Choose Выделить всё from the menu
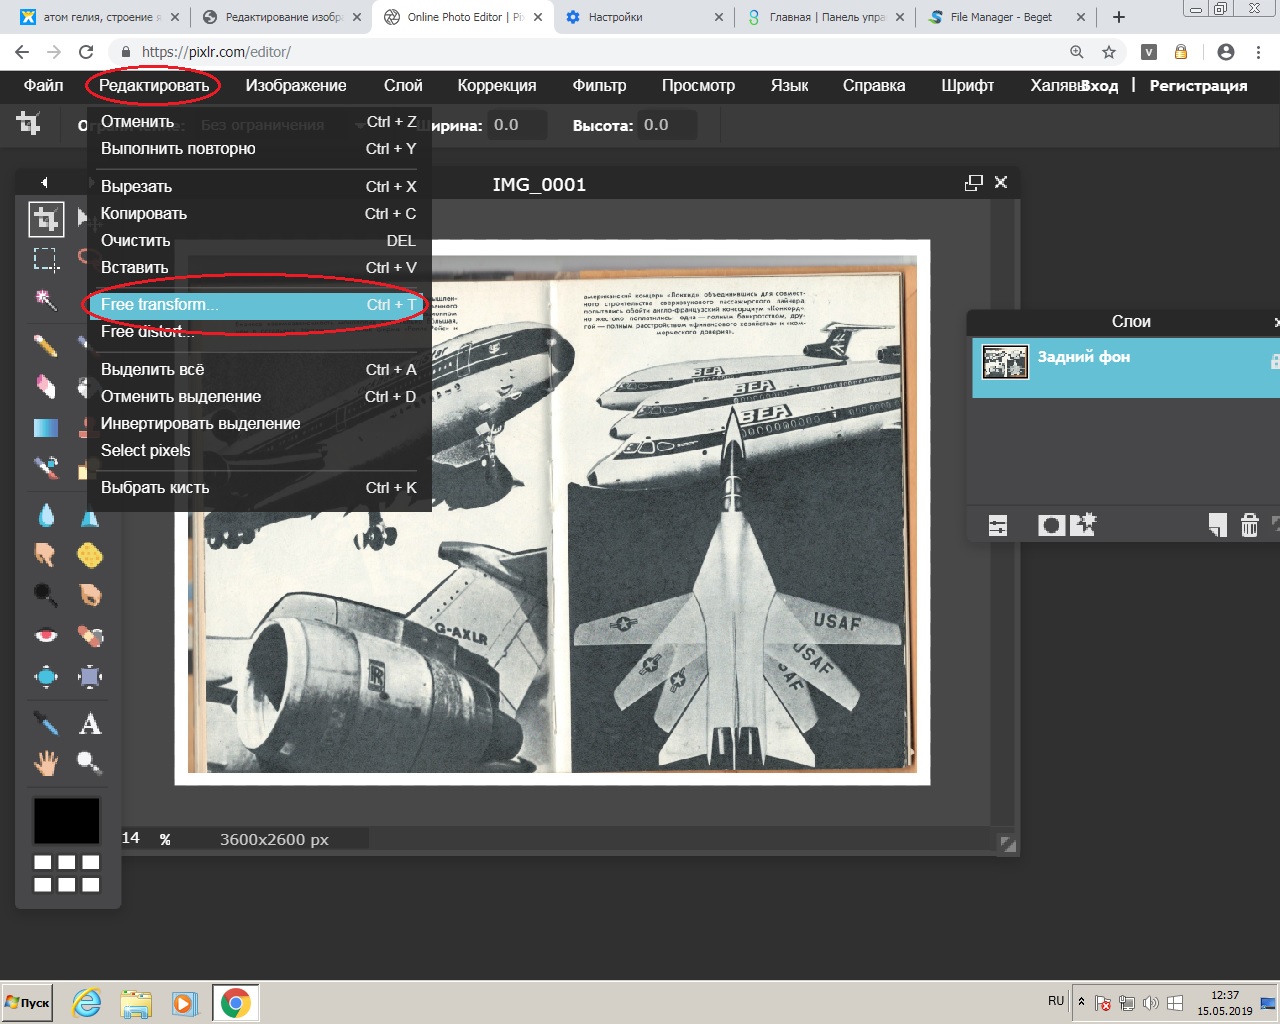Screen dimensions: 1280x1024 (x=258, y=370)
